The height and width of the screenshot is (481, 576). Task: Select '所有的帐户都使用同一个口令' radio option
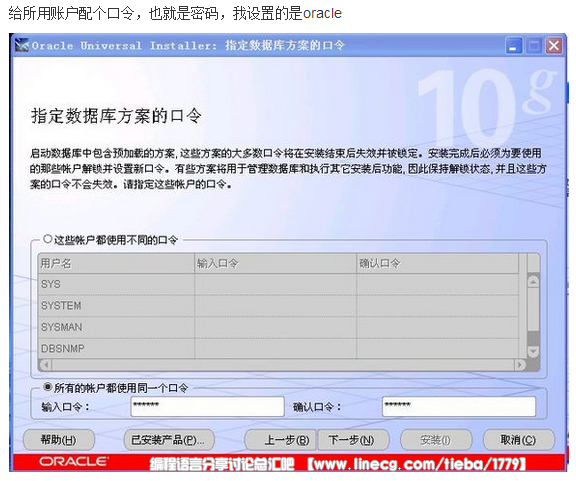47,387
